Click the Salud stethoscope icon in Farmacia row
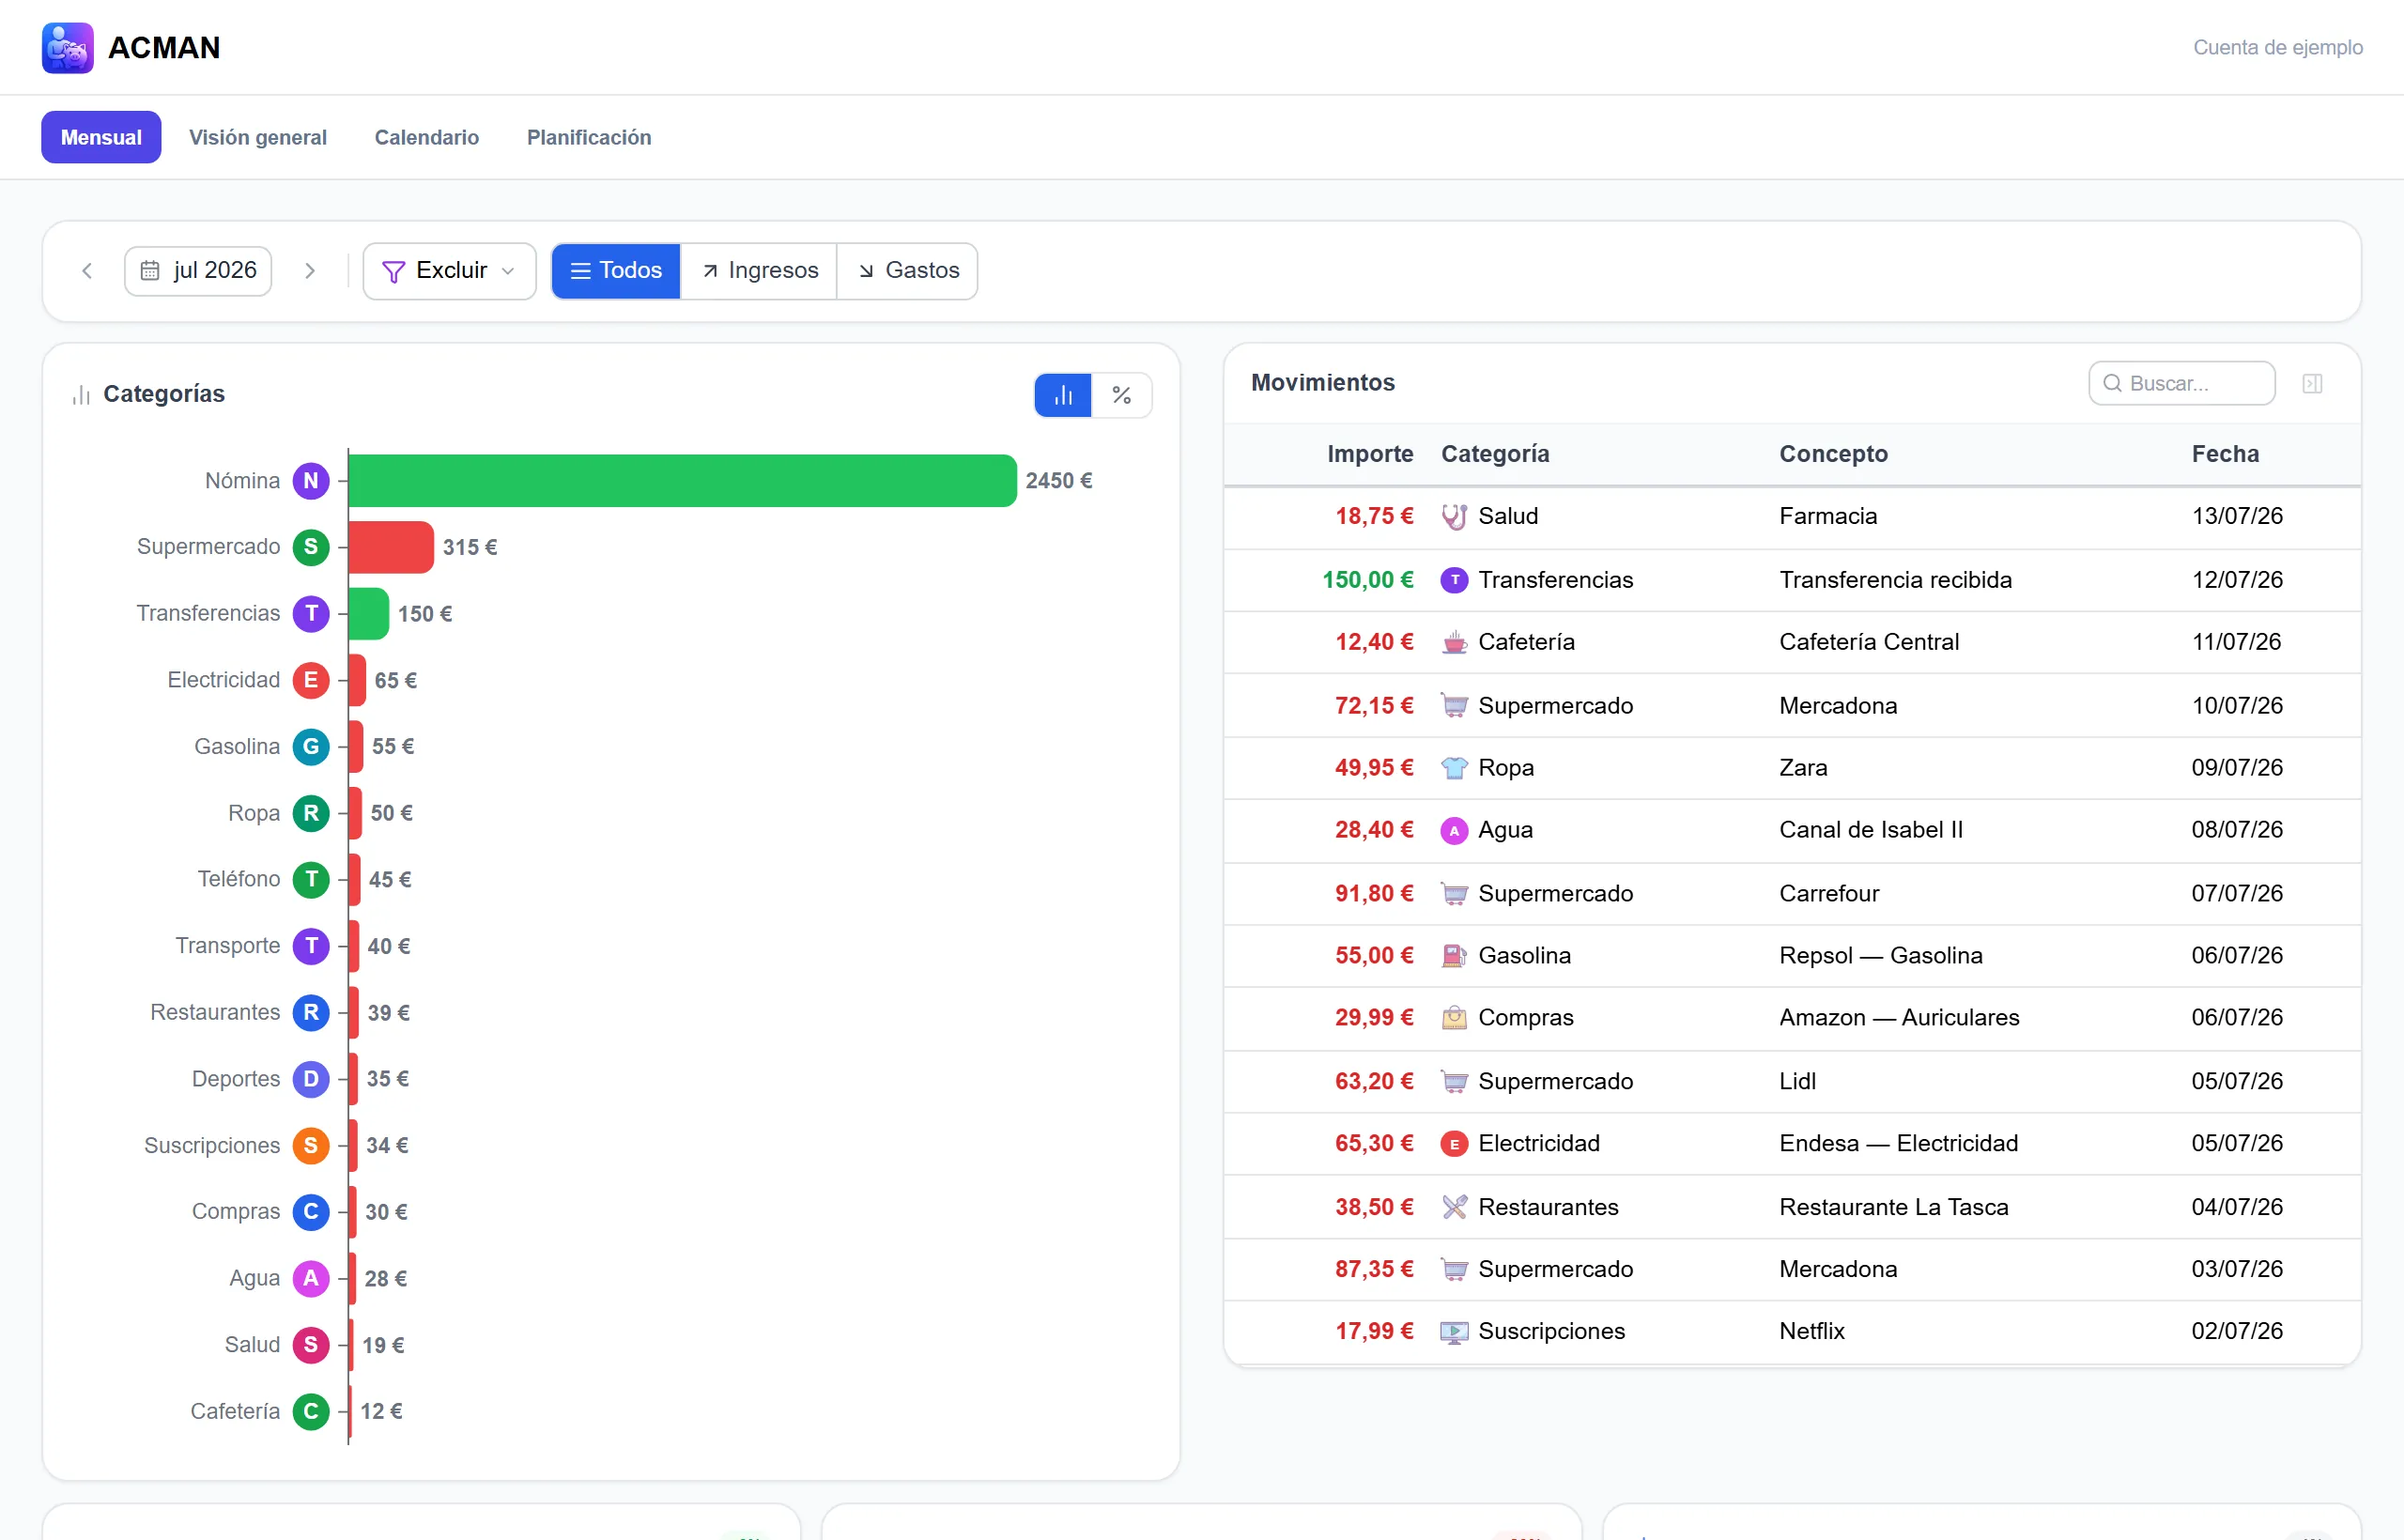 pyautogui.click(x=1454, y=516)
